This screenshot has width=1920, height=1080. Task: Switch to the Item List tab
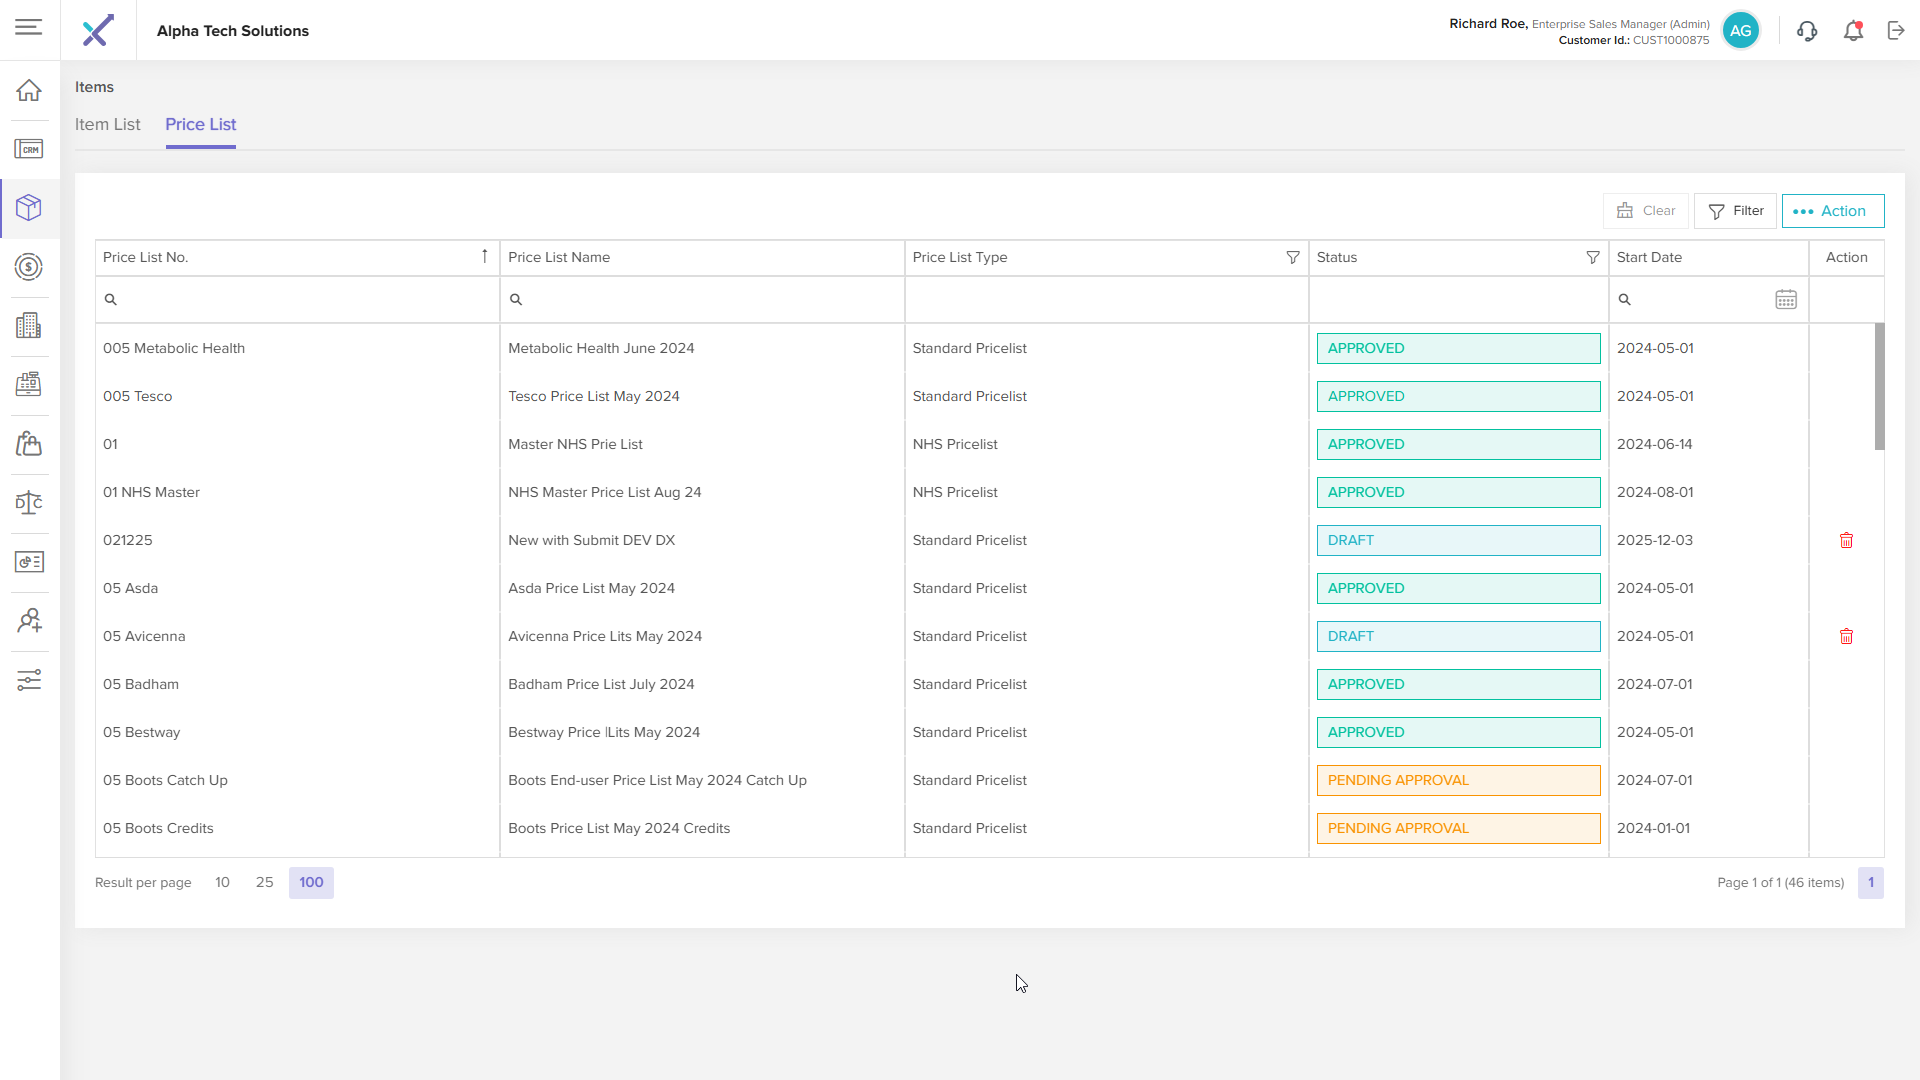pos(108,125)
